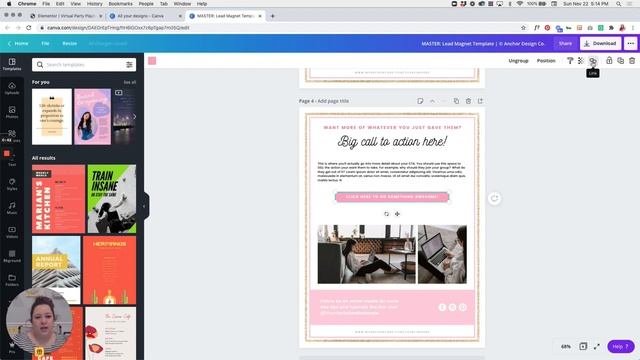Select the laptop close-up photo on canvas
Image resolution: width=640 pixels, height=360 pixels.
(x=442, y=254)
